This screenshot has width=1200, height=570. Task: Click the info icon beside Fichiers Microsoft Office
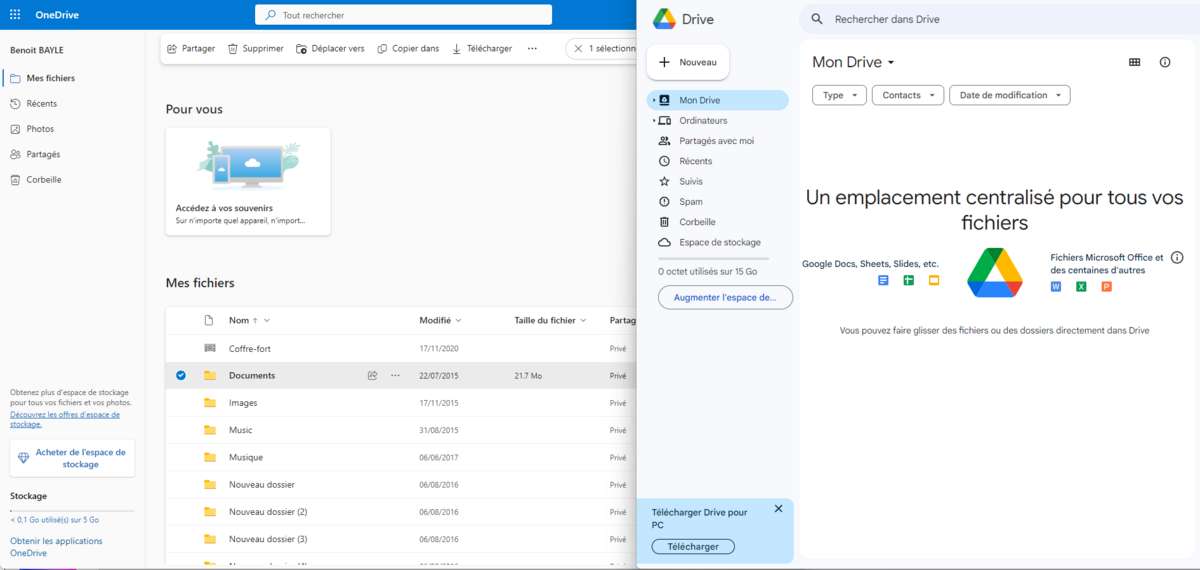pyautogui.click(x=1177, y=257)
